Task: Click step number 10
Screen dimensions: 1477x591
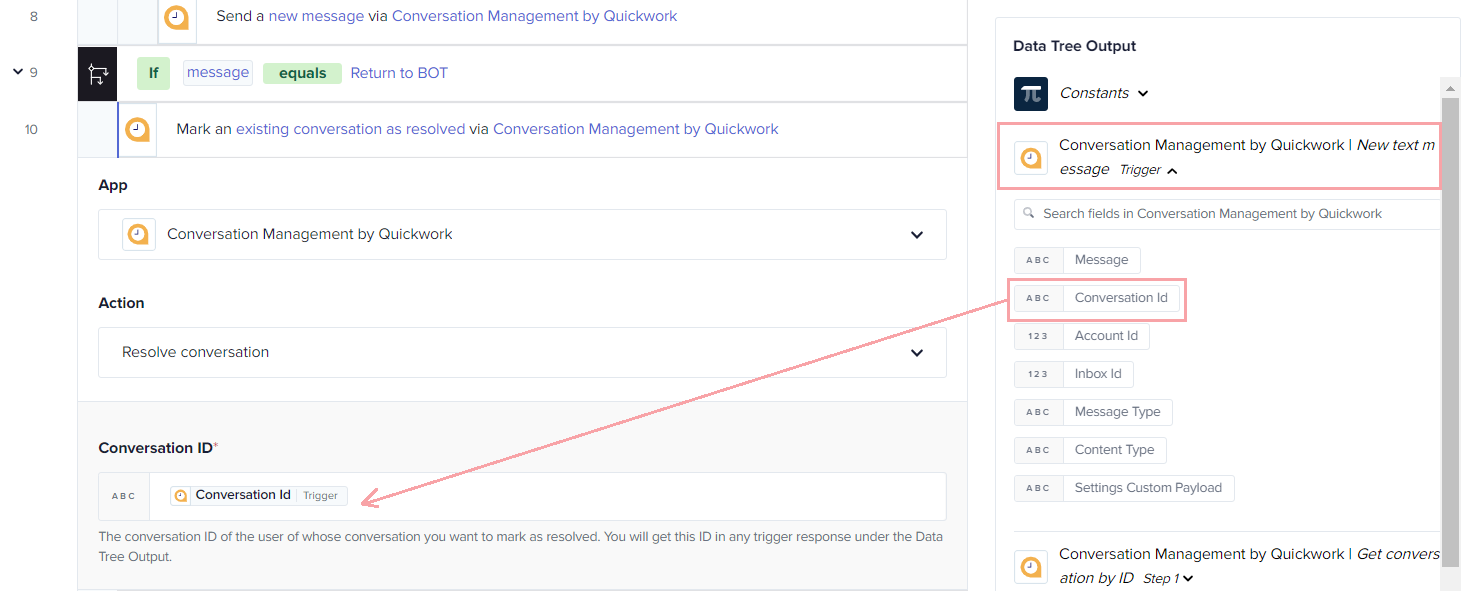Action: pyautogui.click(x=31, y=129)
